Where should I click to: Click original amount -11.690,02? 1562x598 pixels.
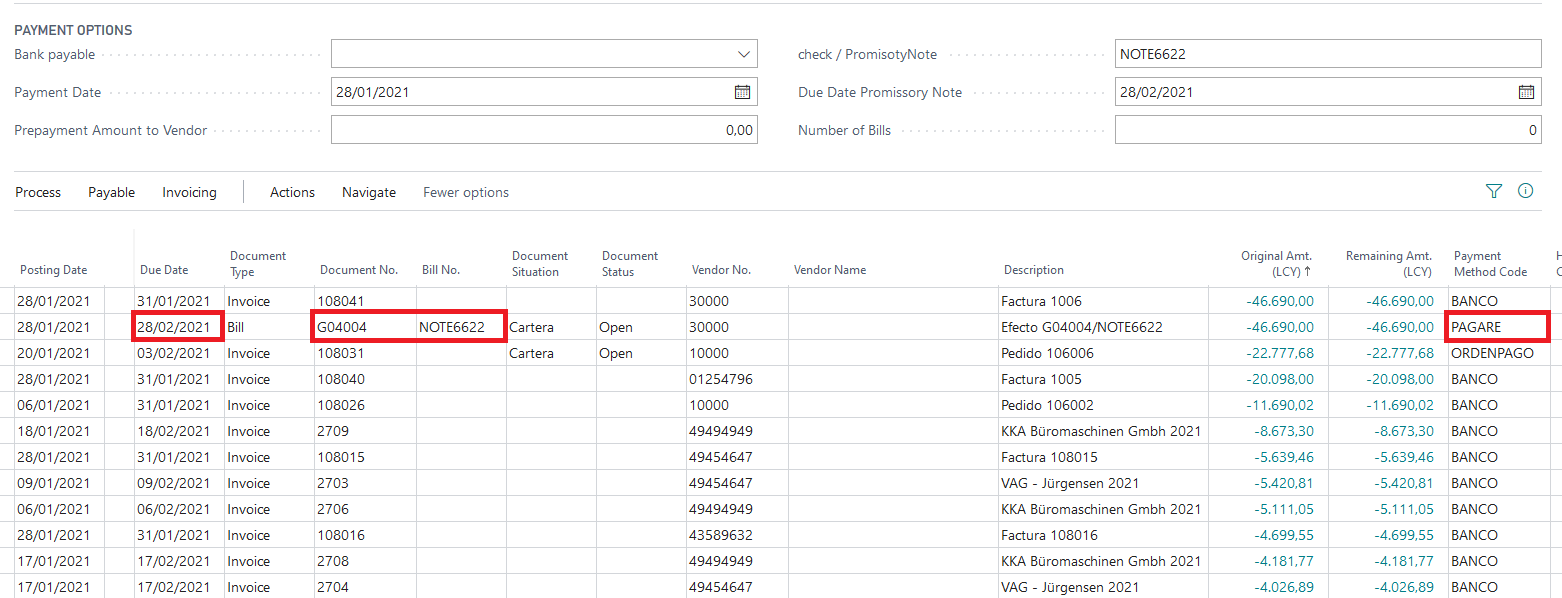point(1281,405)
